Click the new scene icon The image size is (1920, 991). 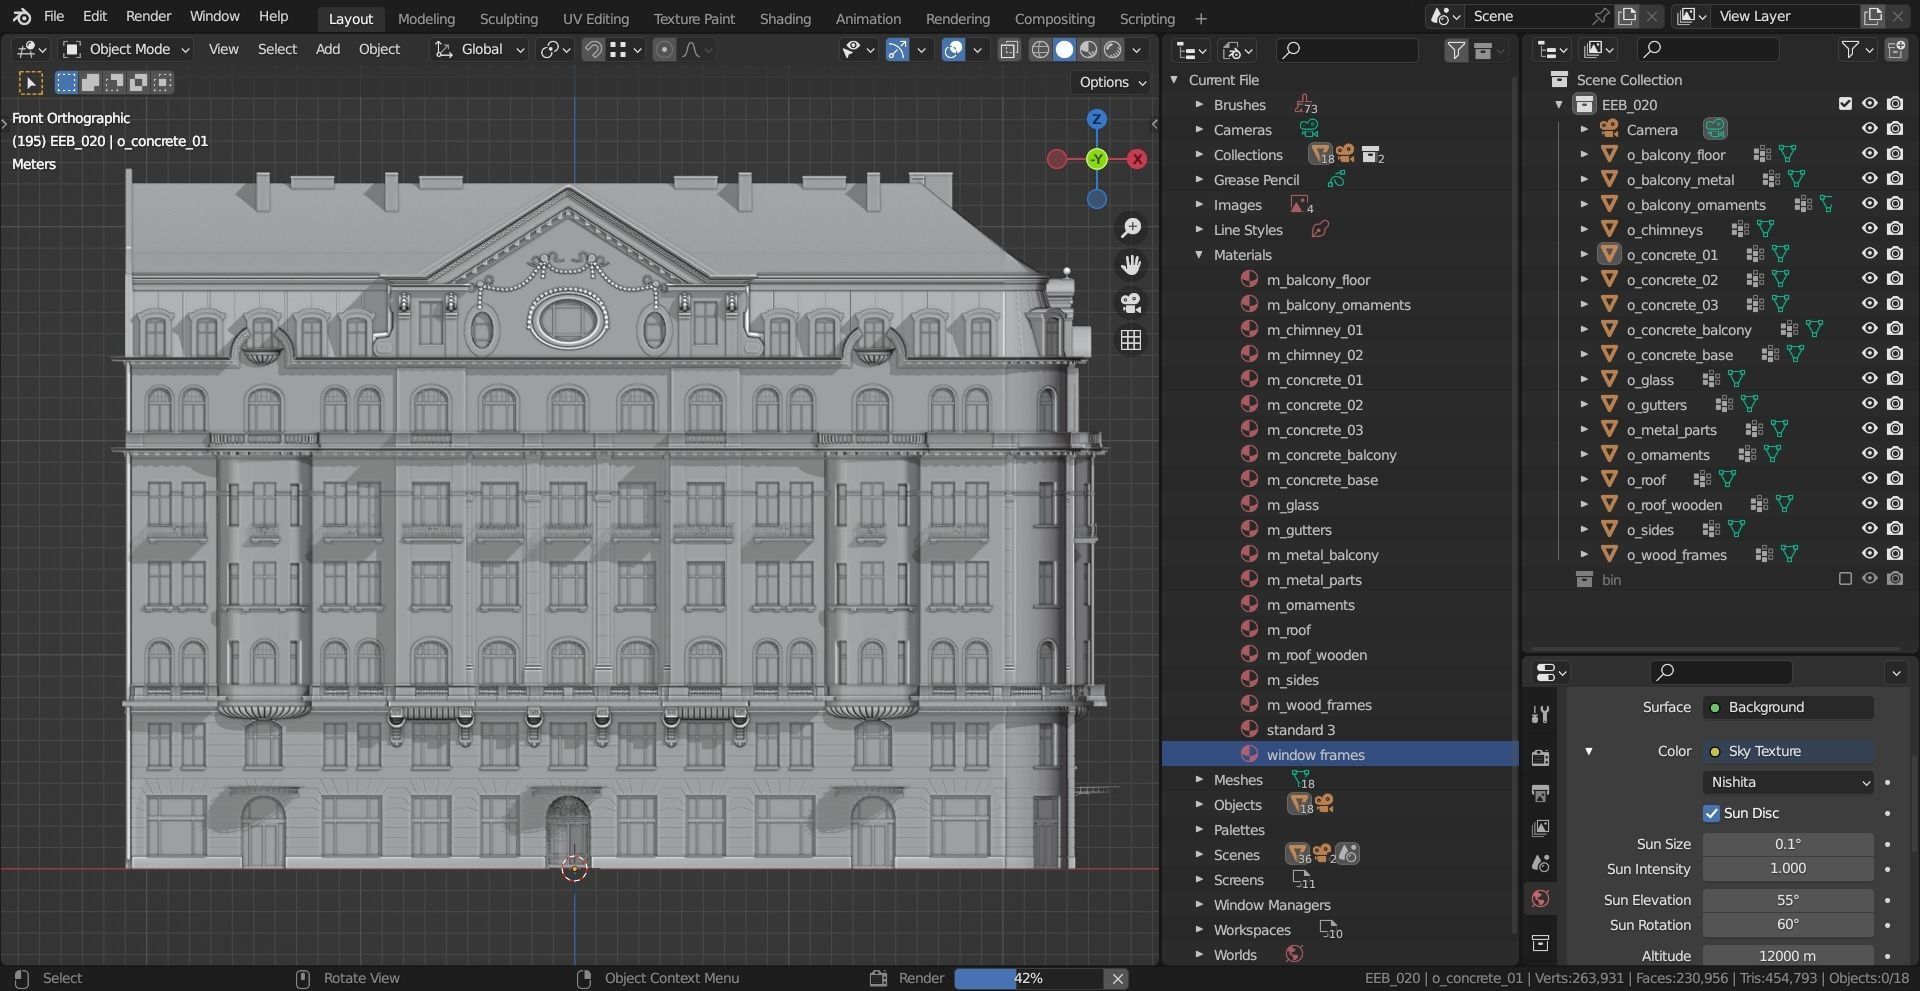coord(1628,16)
